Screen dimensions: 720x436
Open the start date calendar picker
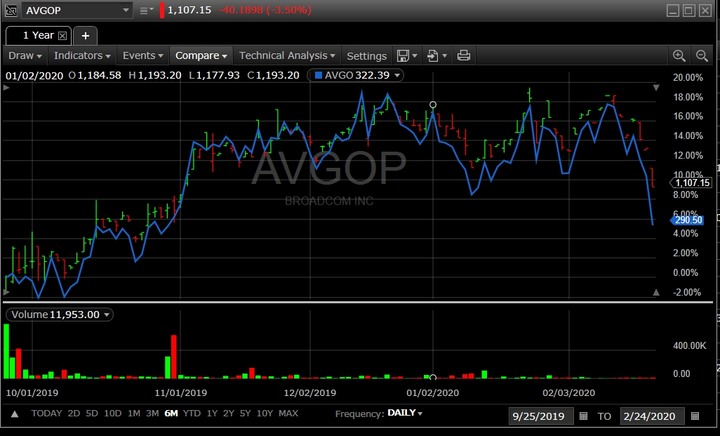[x=583, y=416]
